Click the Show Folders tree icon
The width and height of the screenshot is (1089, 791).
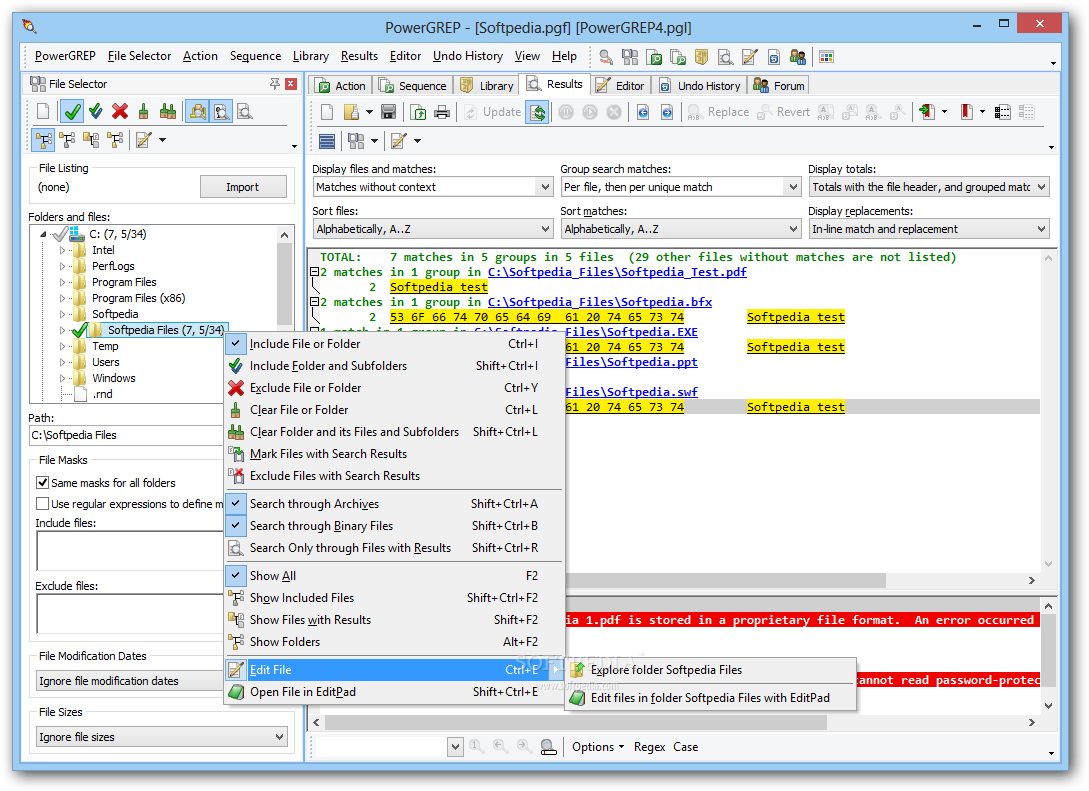(115, 140)
